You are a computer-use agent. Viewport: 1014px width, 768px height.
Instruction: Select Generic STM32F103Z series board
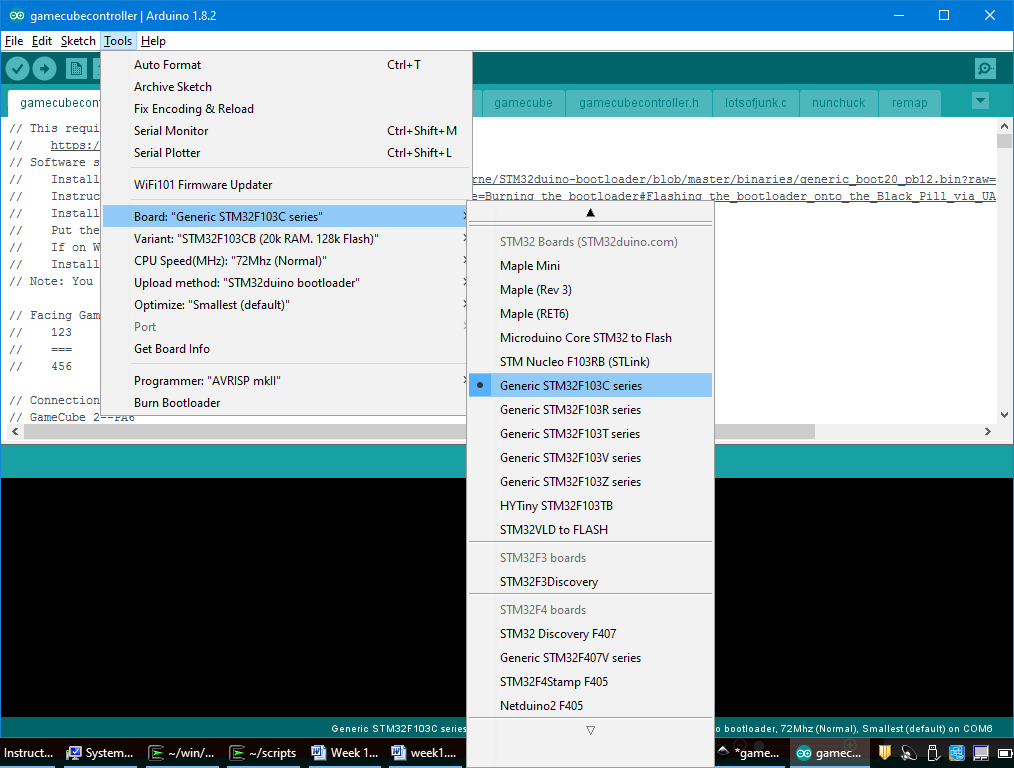(590, 481)
